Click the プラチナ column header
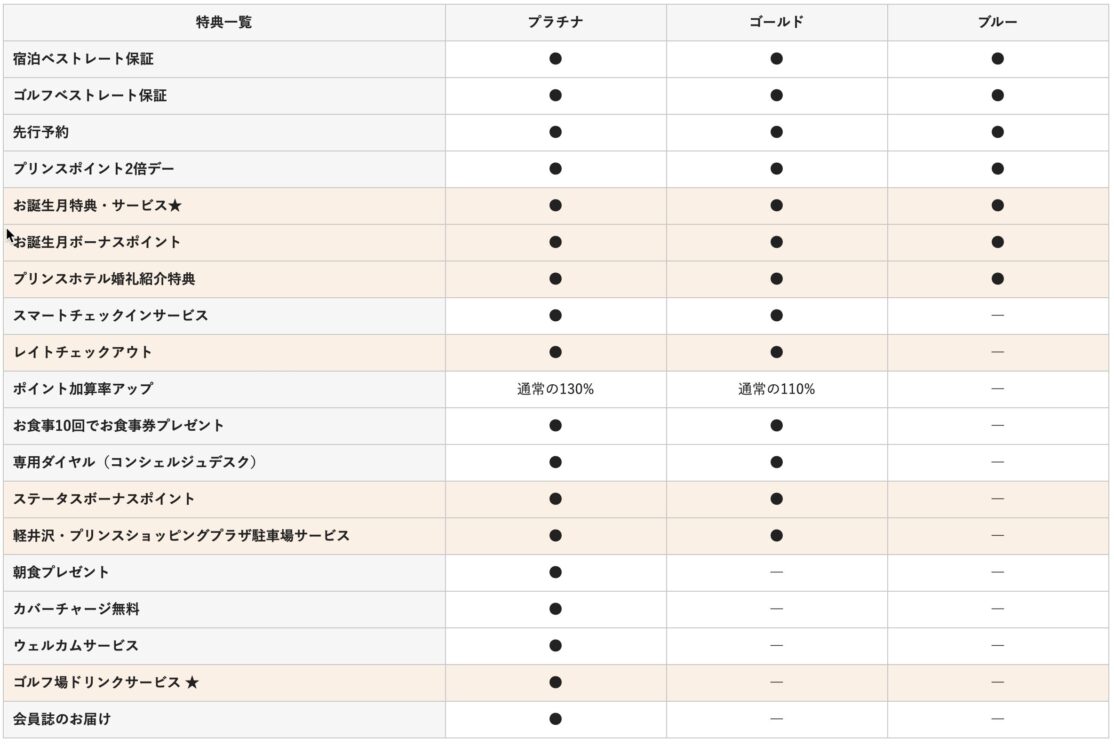The image size is (1114, 745). point(555,22)
